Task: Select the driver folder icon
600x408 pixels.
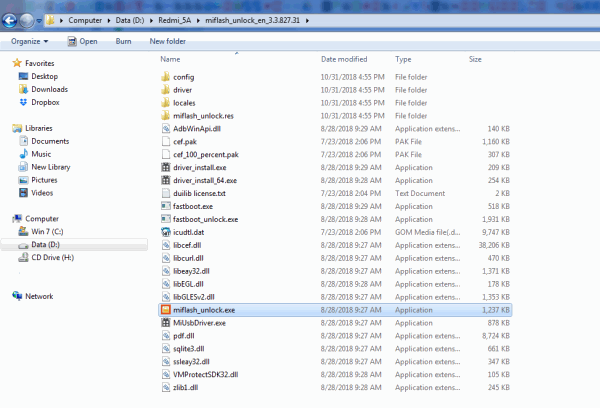Action: point(165,90)
